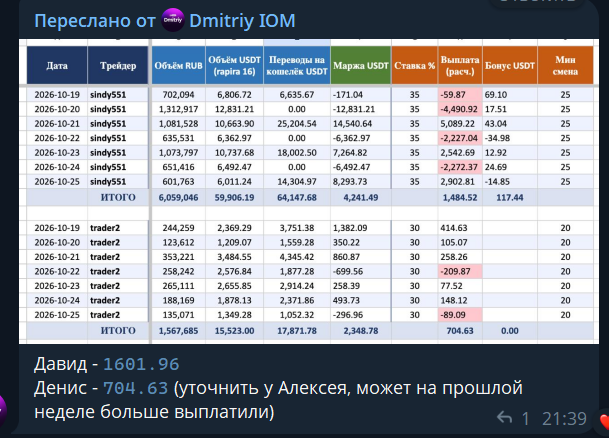Screen dimensions: 609x438
Task: Click the 14,540.64 margin cell
Action: click(x=361, y=124)
